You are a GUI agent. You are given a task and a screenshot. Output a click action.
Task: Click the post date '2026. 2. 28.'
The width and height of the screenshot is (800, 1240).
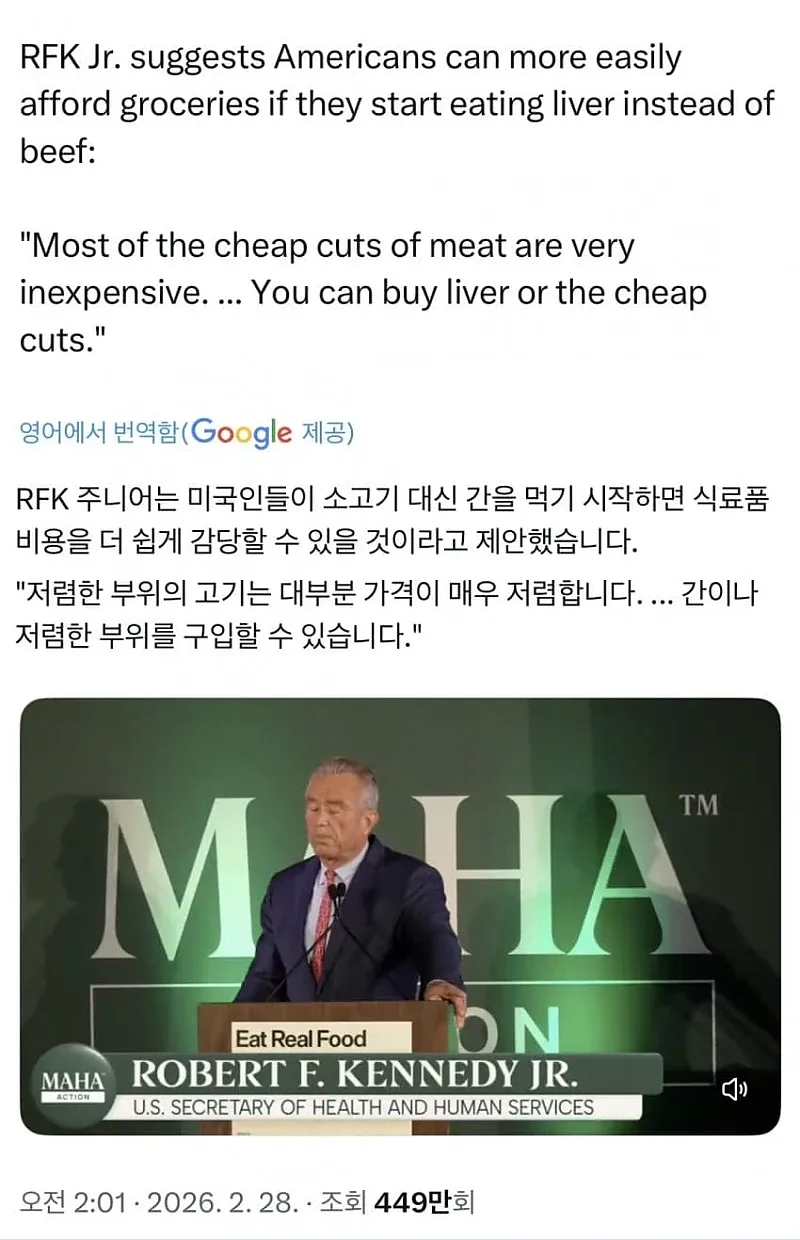(222, 1201)
